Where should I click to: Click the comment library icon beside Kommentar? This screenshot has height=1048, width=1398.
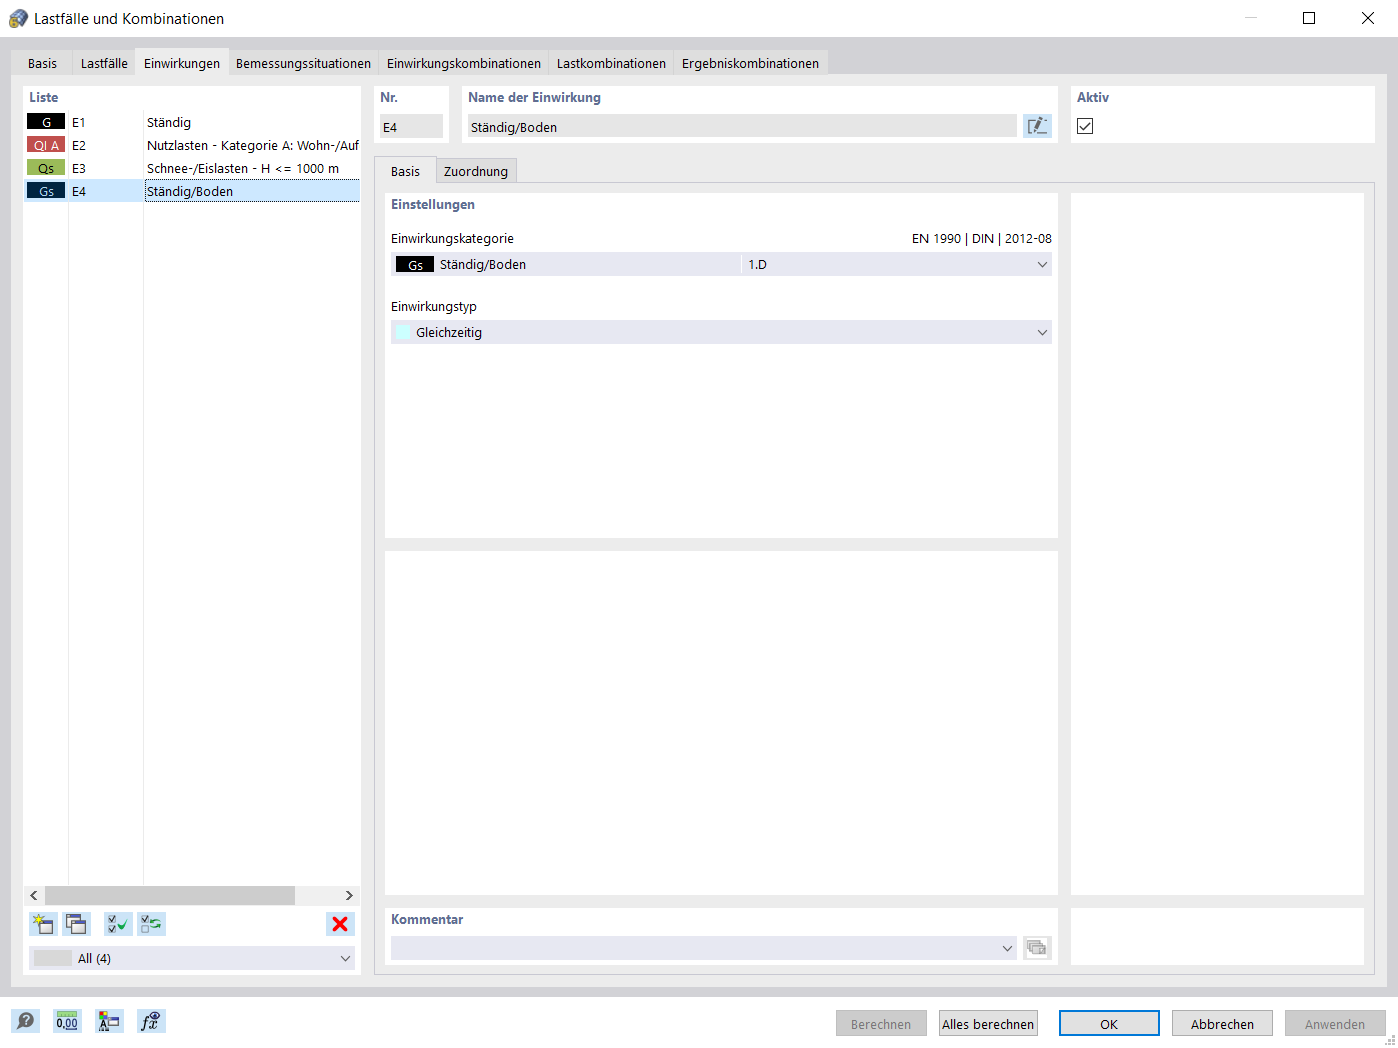tap(1037, 948)
